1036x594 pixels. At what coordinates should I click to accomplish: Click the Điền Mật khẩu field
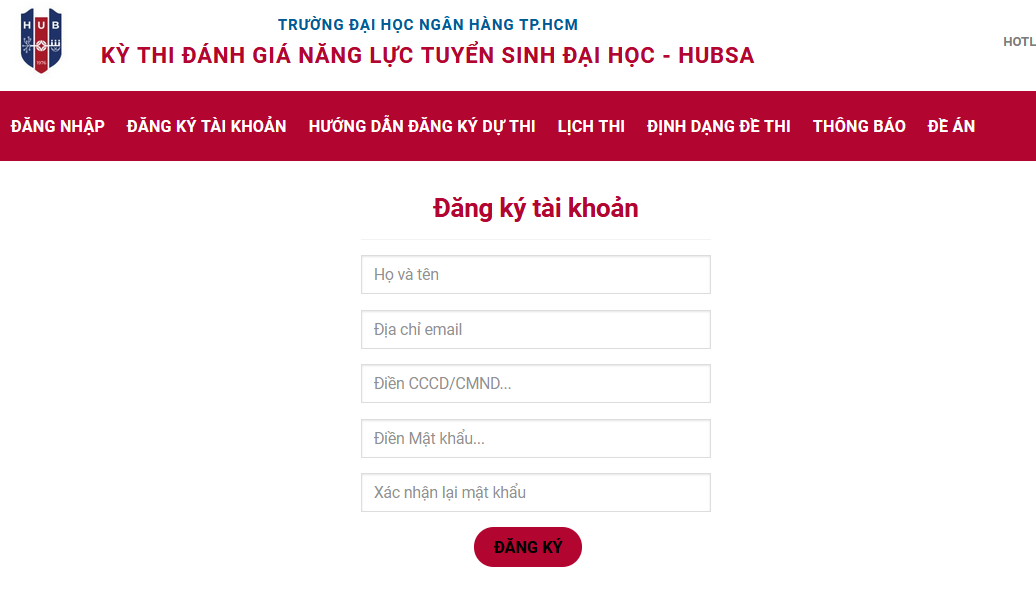click(536, 438)
